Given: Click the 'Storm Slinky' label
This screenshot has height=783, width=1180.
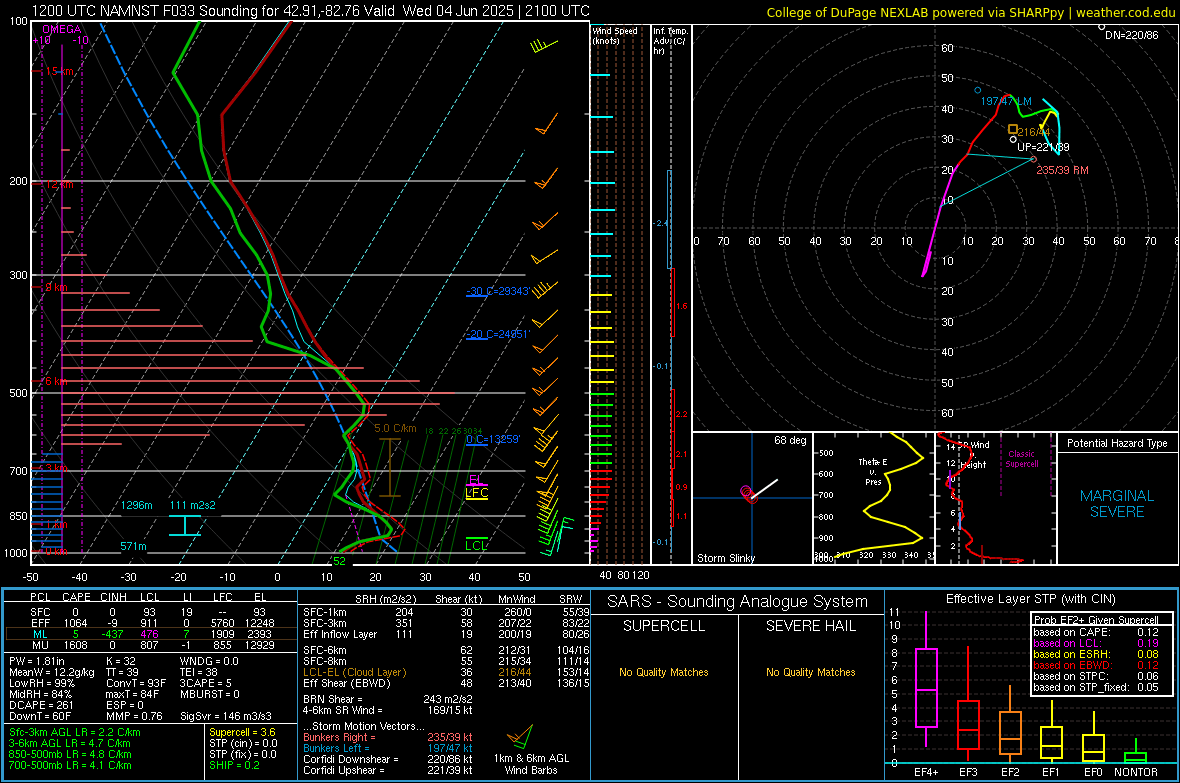Looking at the screenshot, I should [725, 558].
